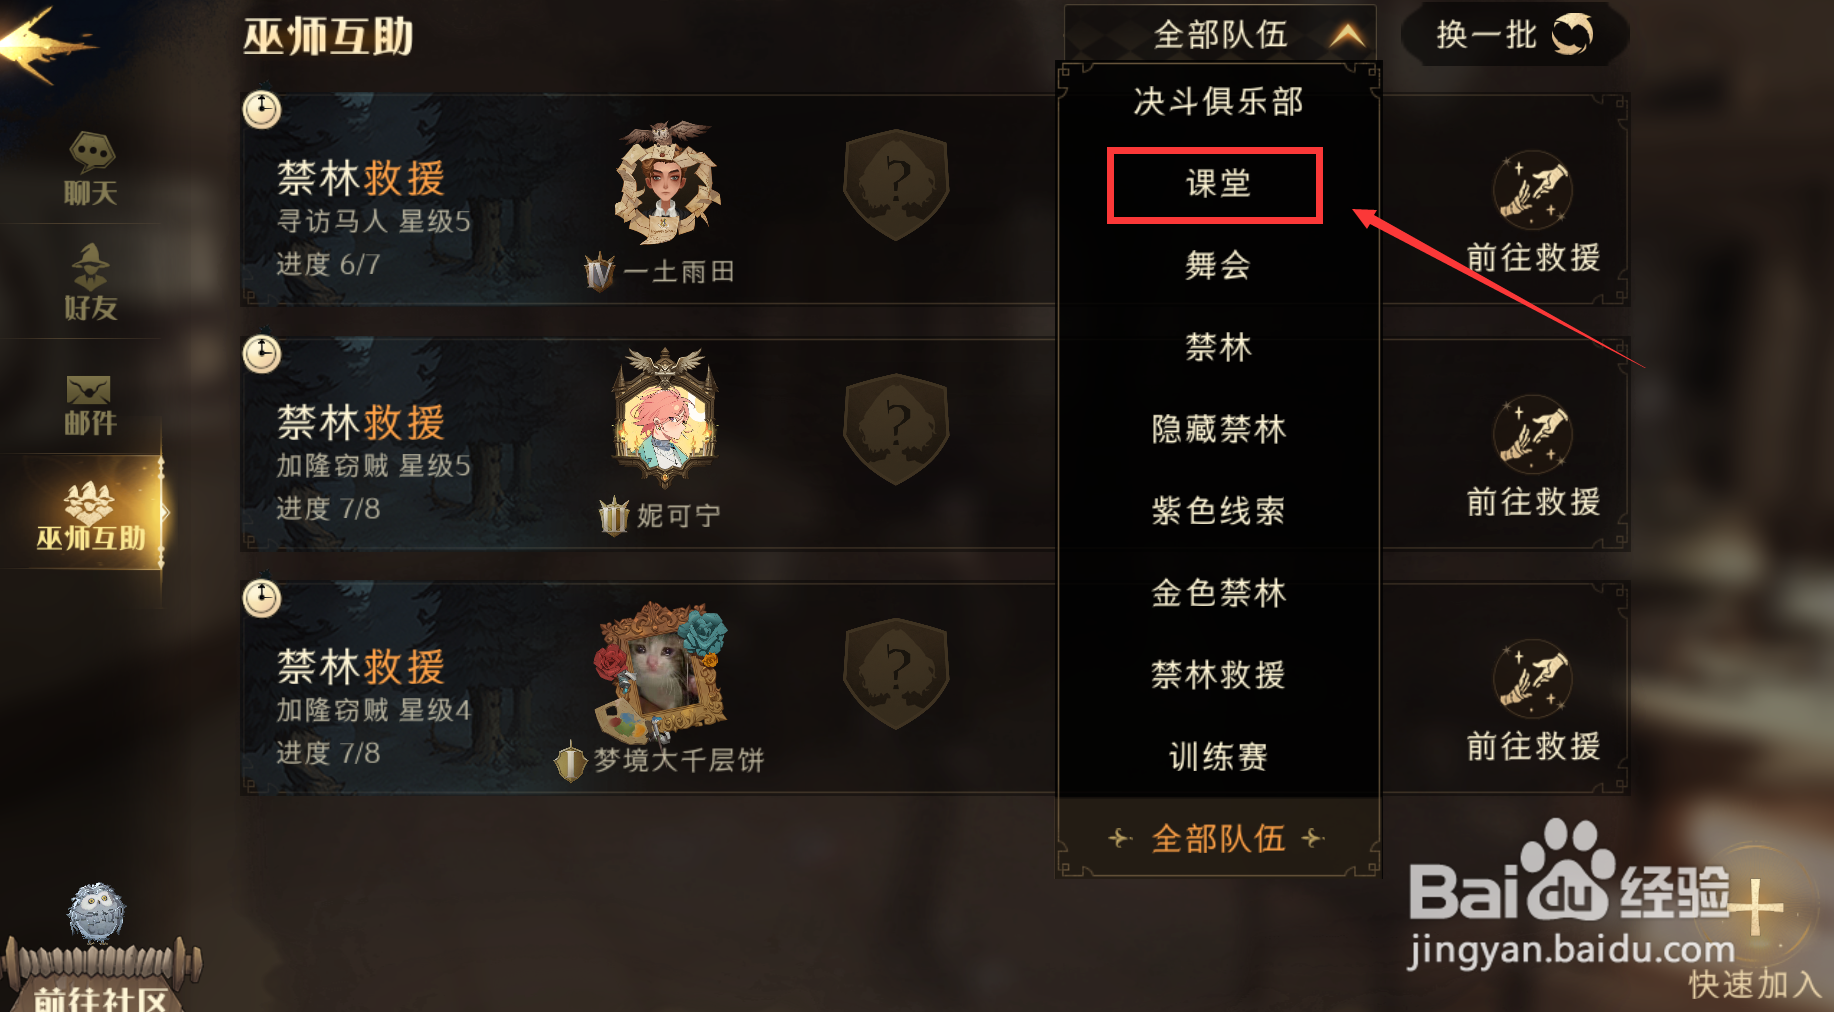This screenshot has height=1012, width=1834.
Task: Choose highlighted 全部队伍 at list bottom
Action: 1218,838
